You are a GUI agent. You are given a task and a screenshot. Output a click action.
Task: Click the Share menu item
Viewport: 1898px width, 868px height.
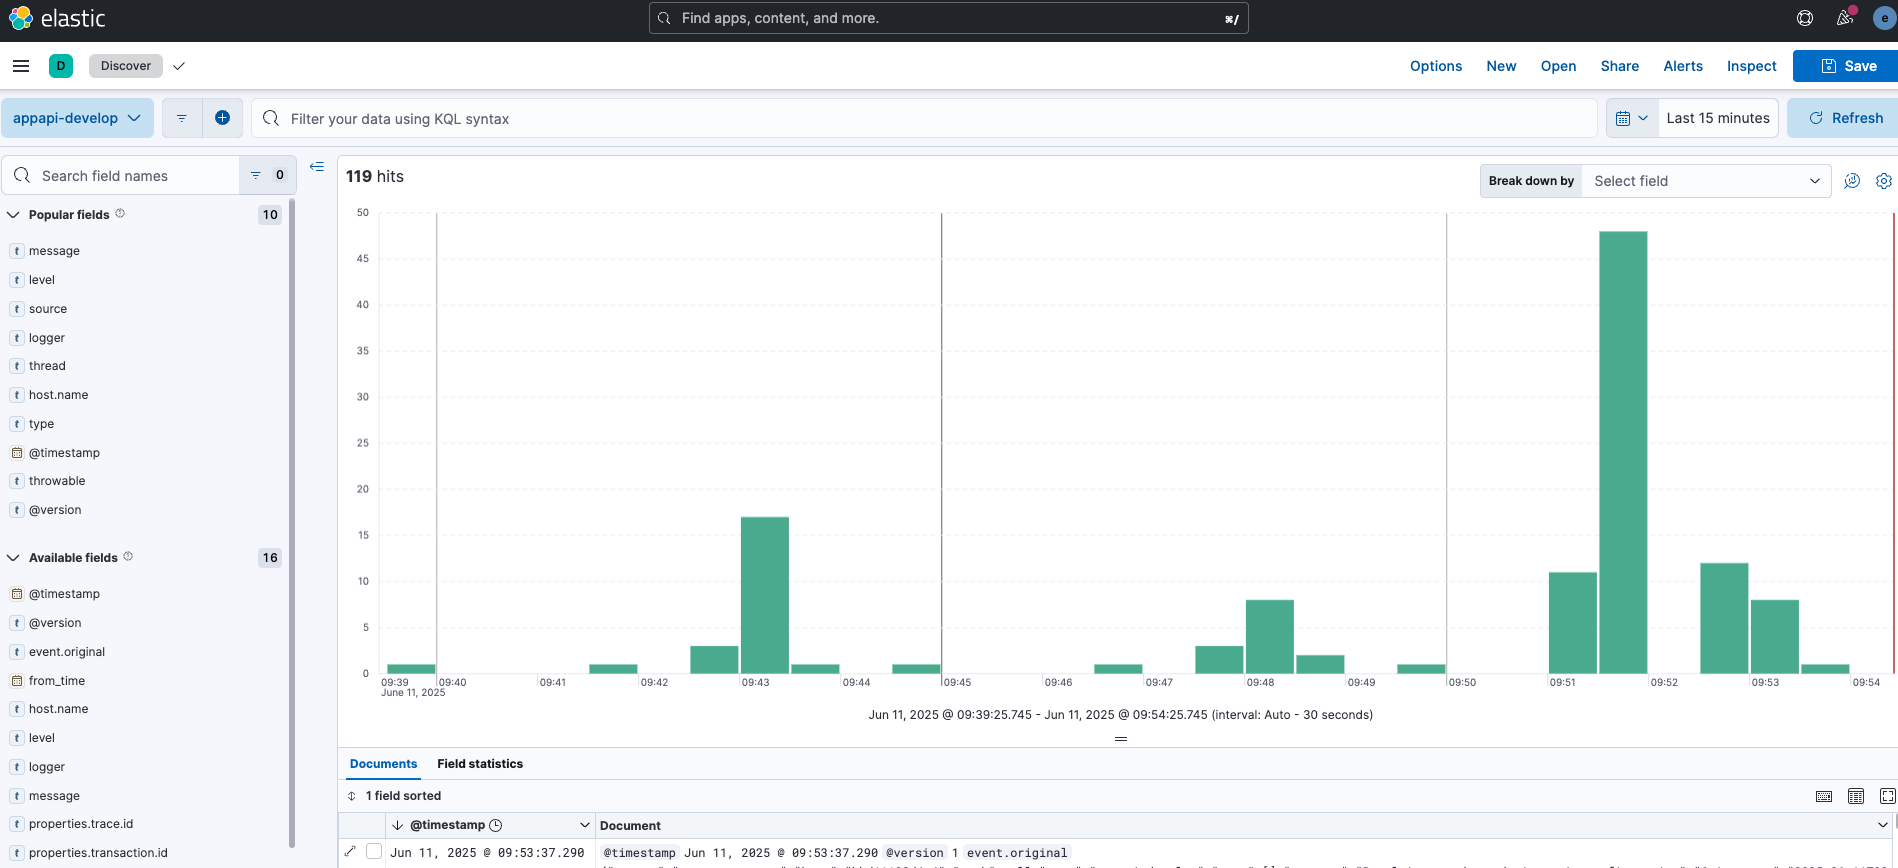click(1620, 66)
